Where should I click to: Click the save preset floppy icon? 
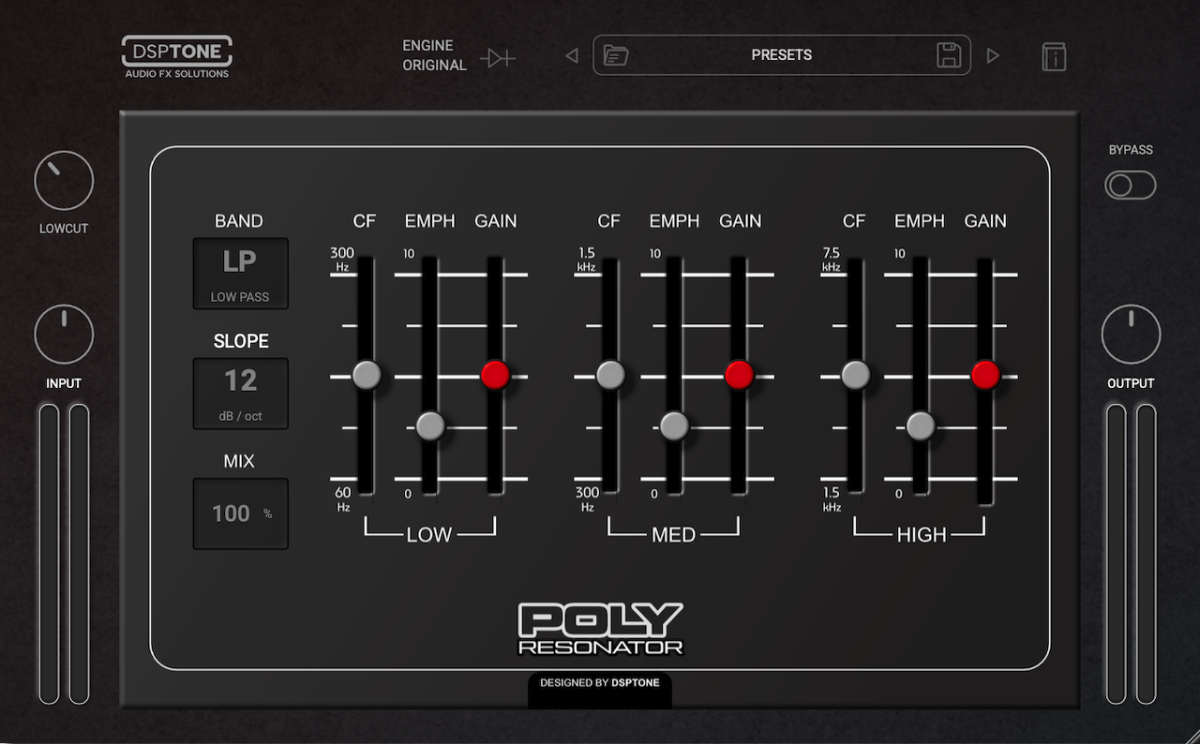tap(949, 56)
